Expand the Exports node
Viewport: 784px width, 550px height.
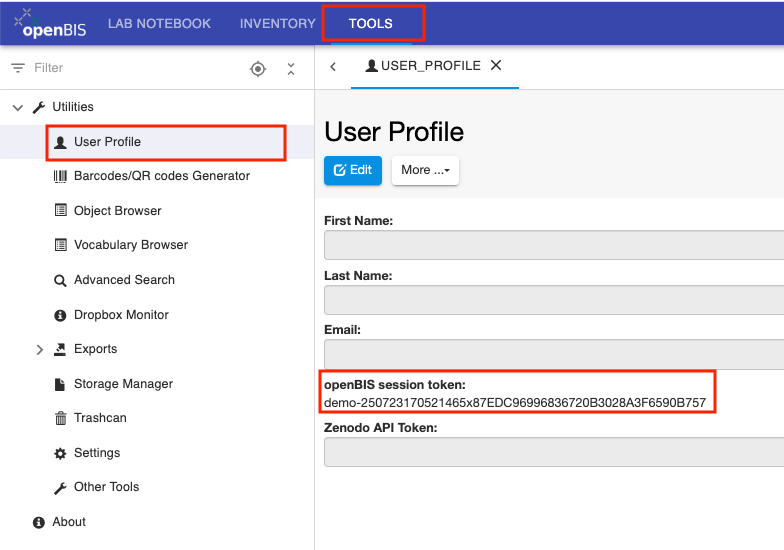point(40,350)
